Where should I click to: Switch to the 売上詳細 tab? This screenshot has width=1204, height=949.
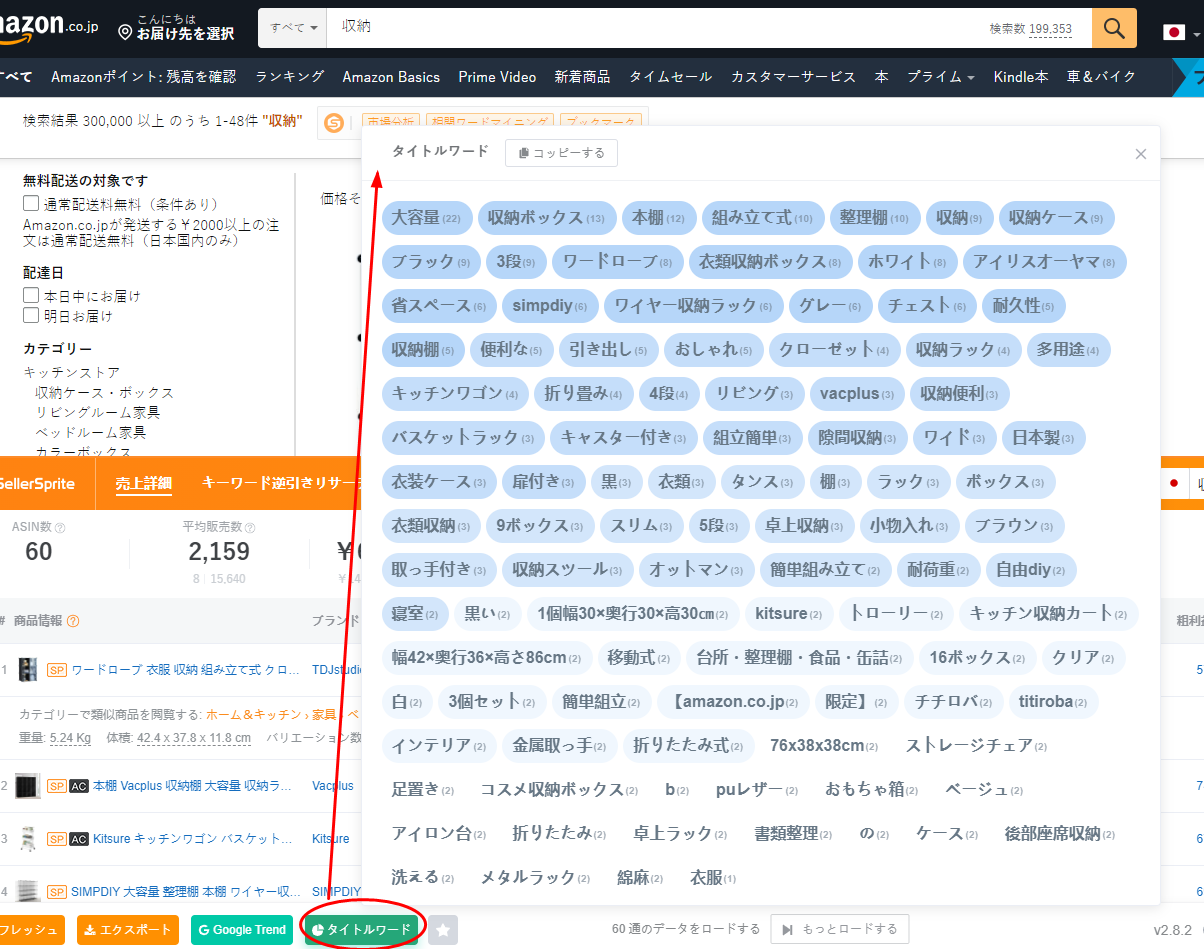(144, 484)
